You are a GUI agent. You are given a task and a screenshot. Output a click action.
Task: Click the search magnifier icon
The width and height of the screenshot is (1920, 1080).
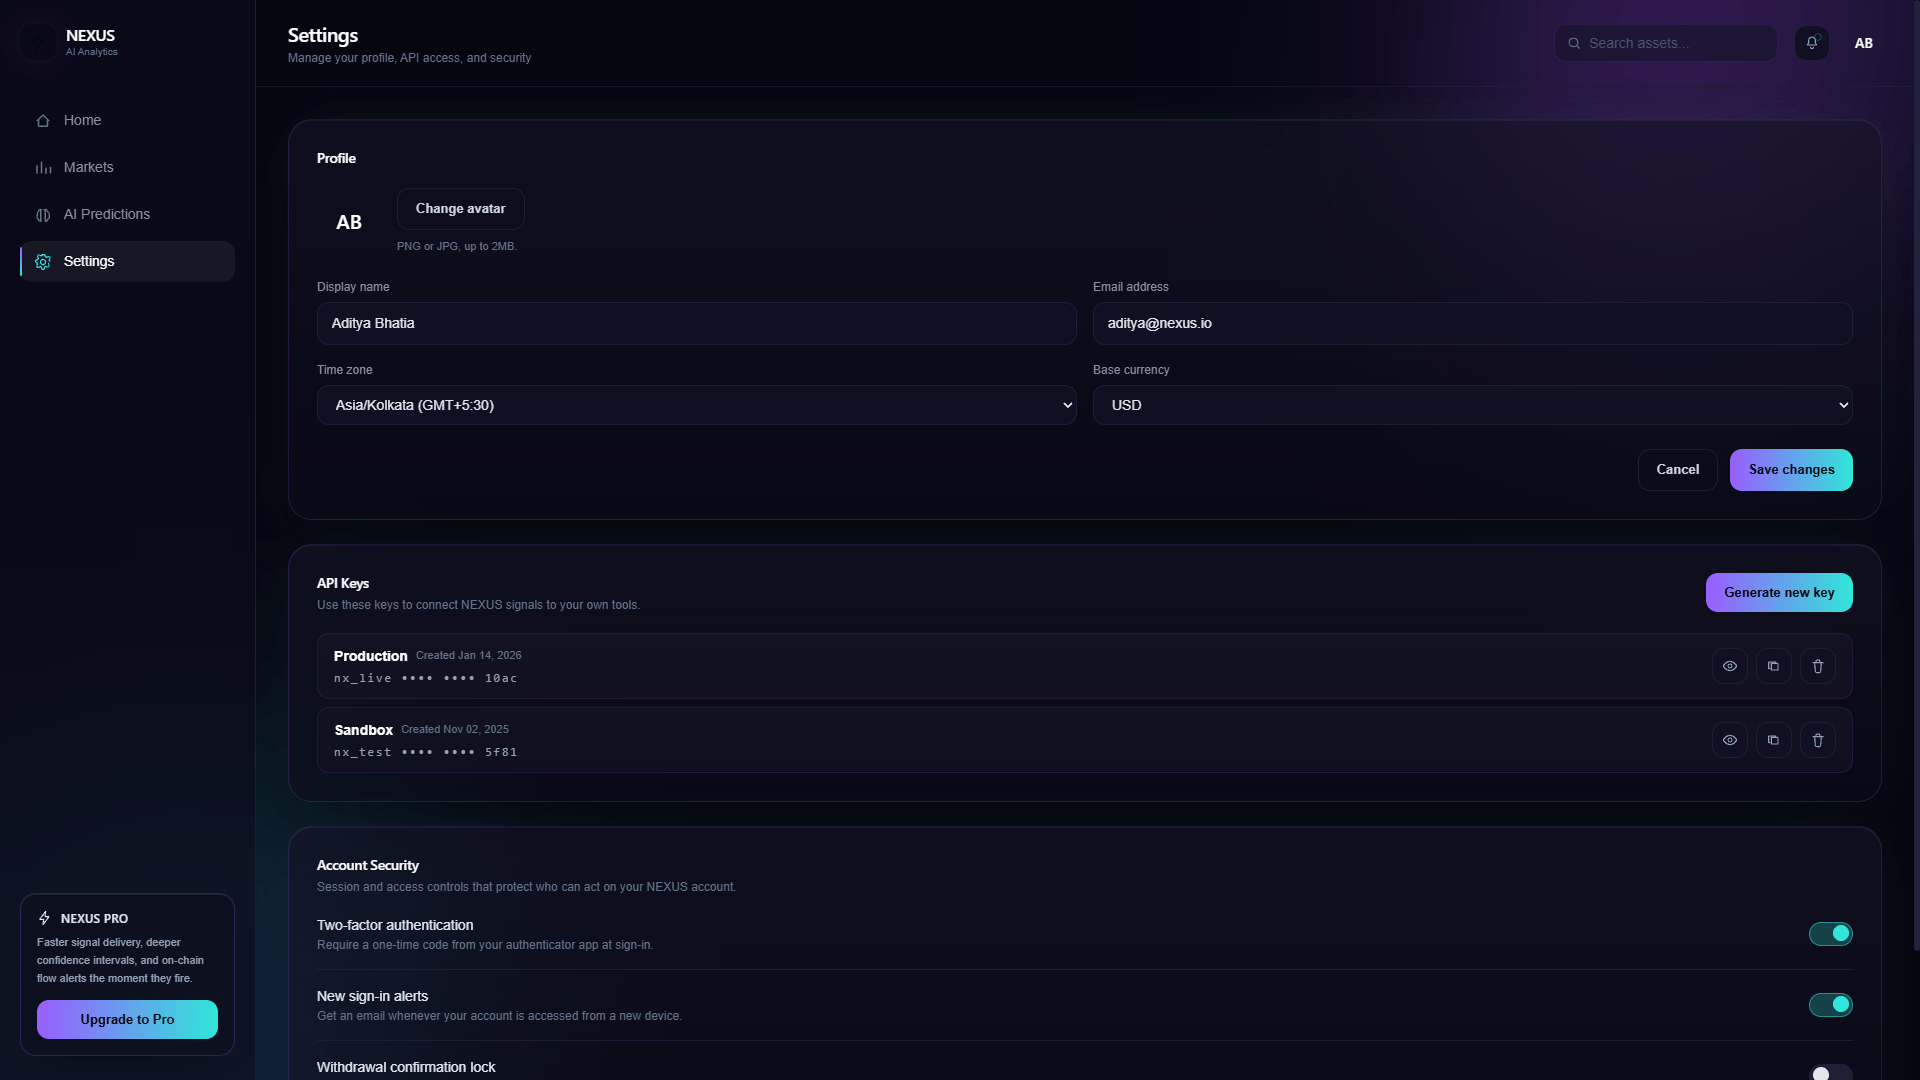(x=1574, y=43)
